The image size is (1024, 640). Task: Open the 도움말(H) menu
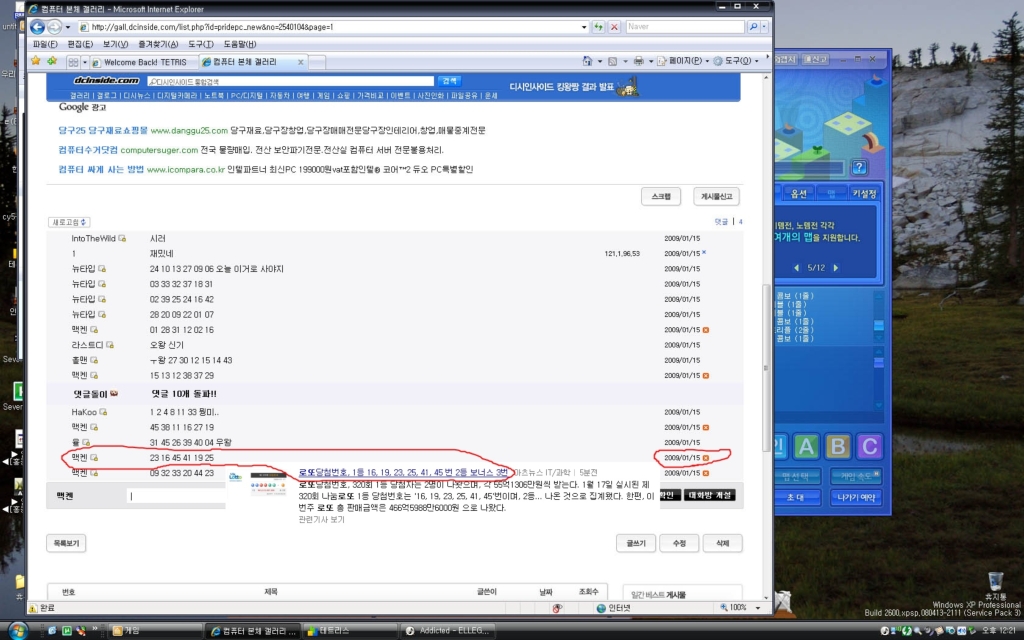tap(240, 44)
